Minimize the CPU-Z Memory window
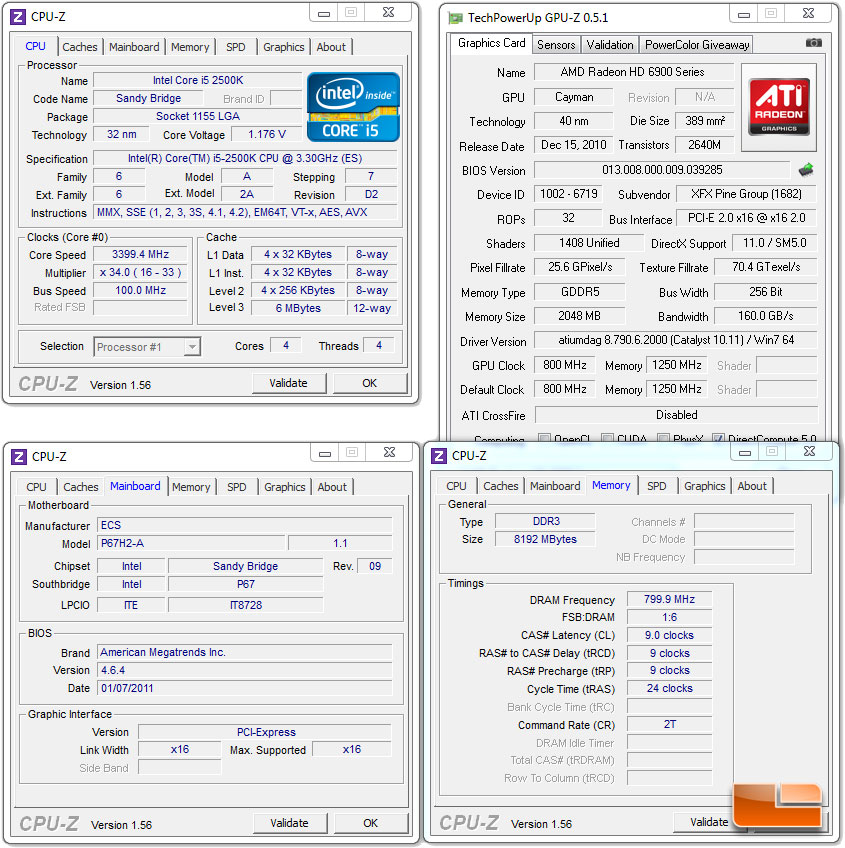 (x=745, y=452)
